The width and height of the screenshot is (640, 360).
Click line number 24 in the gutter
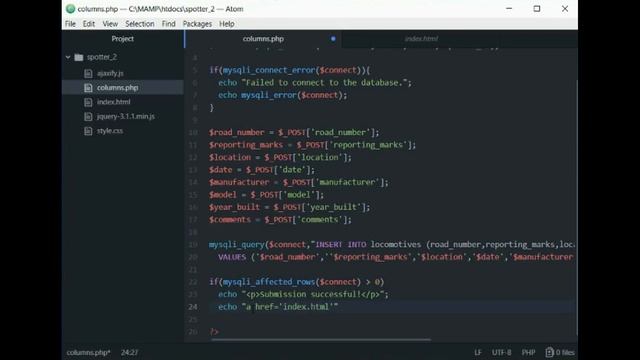pyautogui.click(x=193, y=307)
